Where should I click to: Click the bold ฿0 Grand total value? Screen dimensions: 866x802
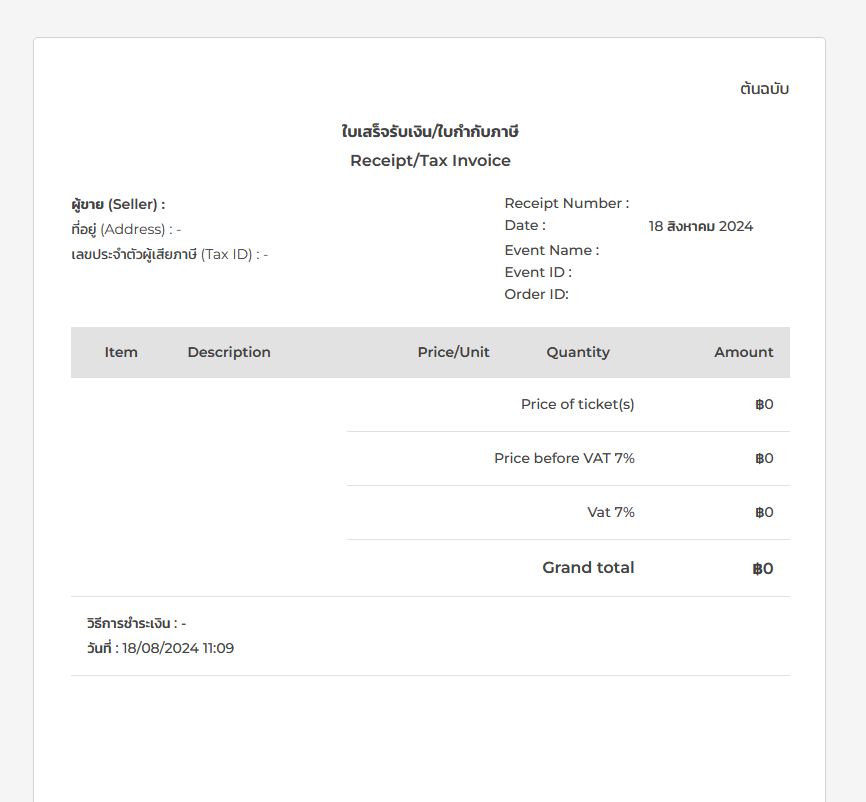coord(763,568)
